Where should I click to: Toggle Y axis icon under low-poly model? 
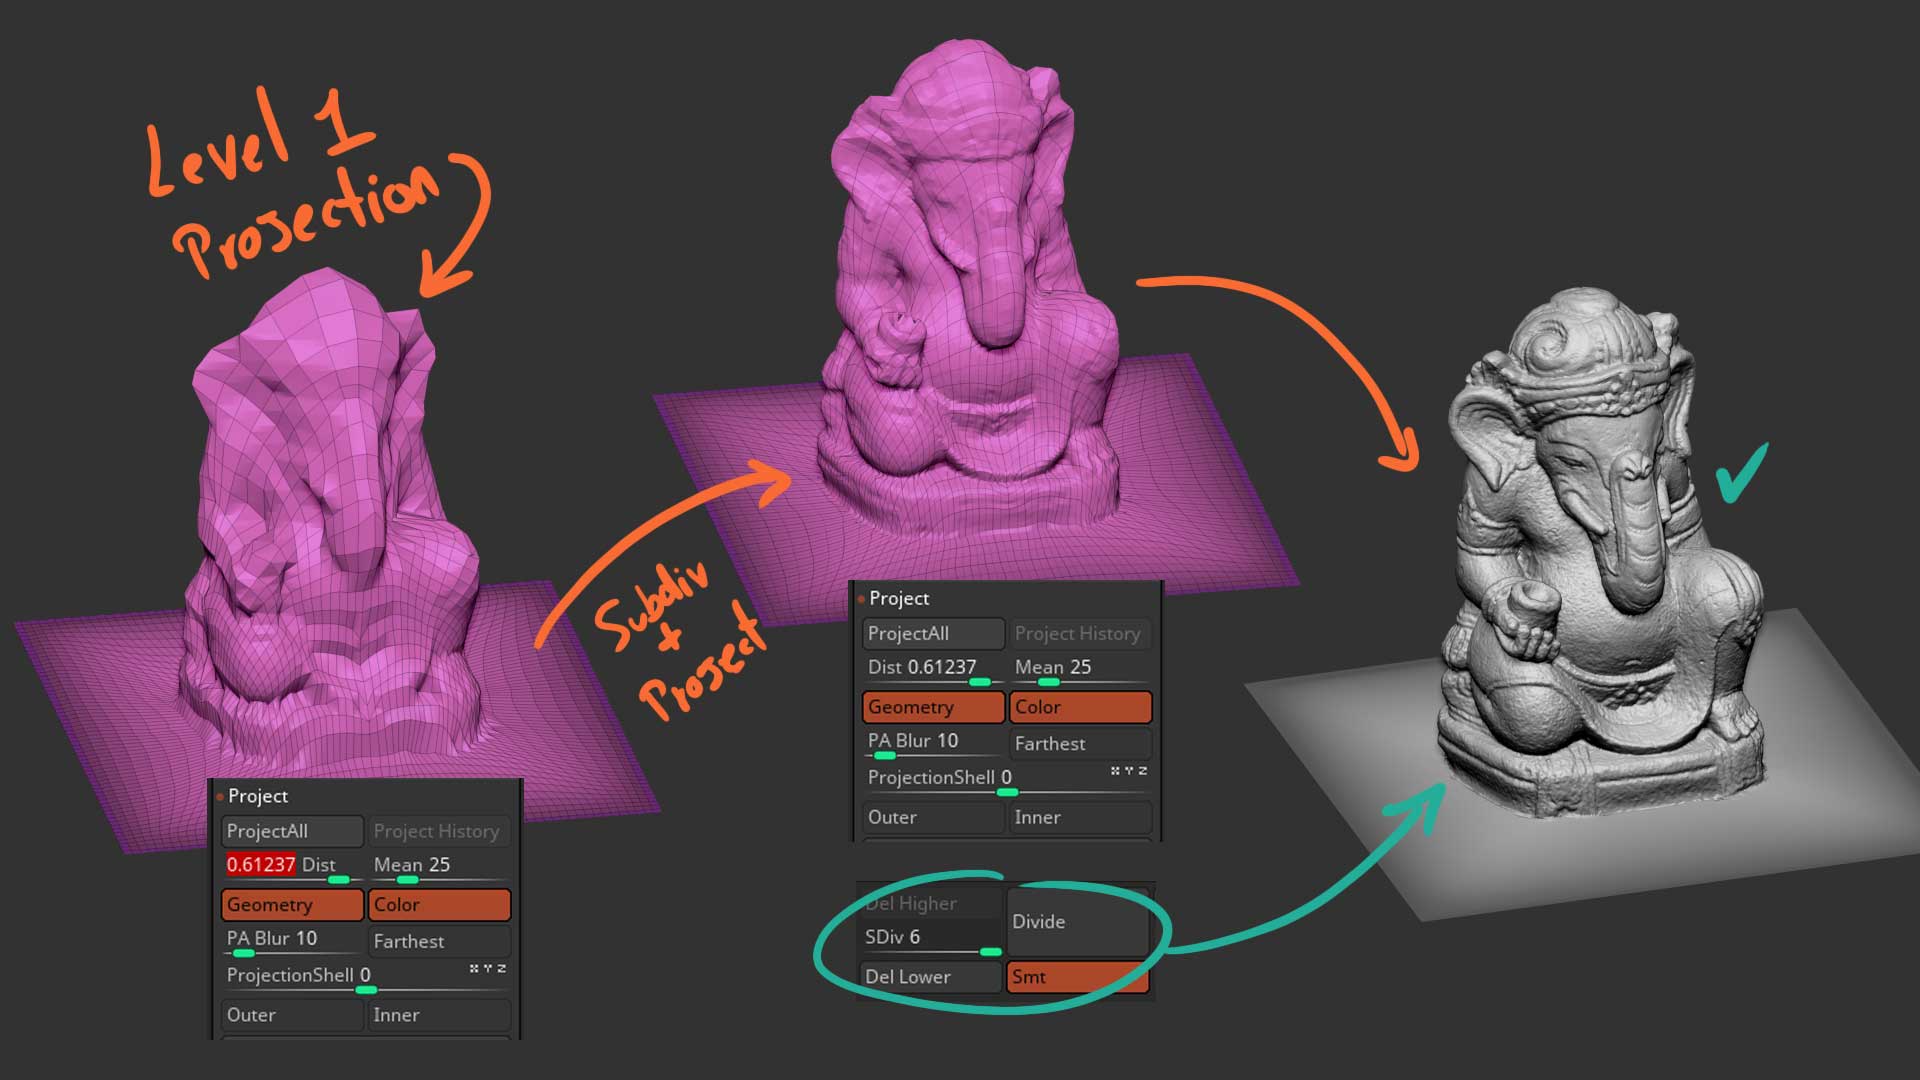coord(487,968)
